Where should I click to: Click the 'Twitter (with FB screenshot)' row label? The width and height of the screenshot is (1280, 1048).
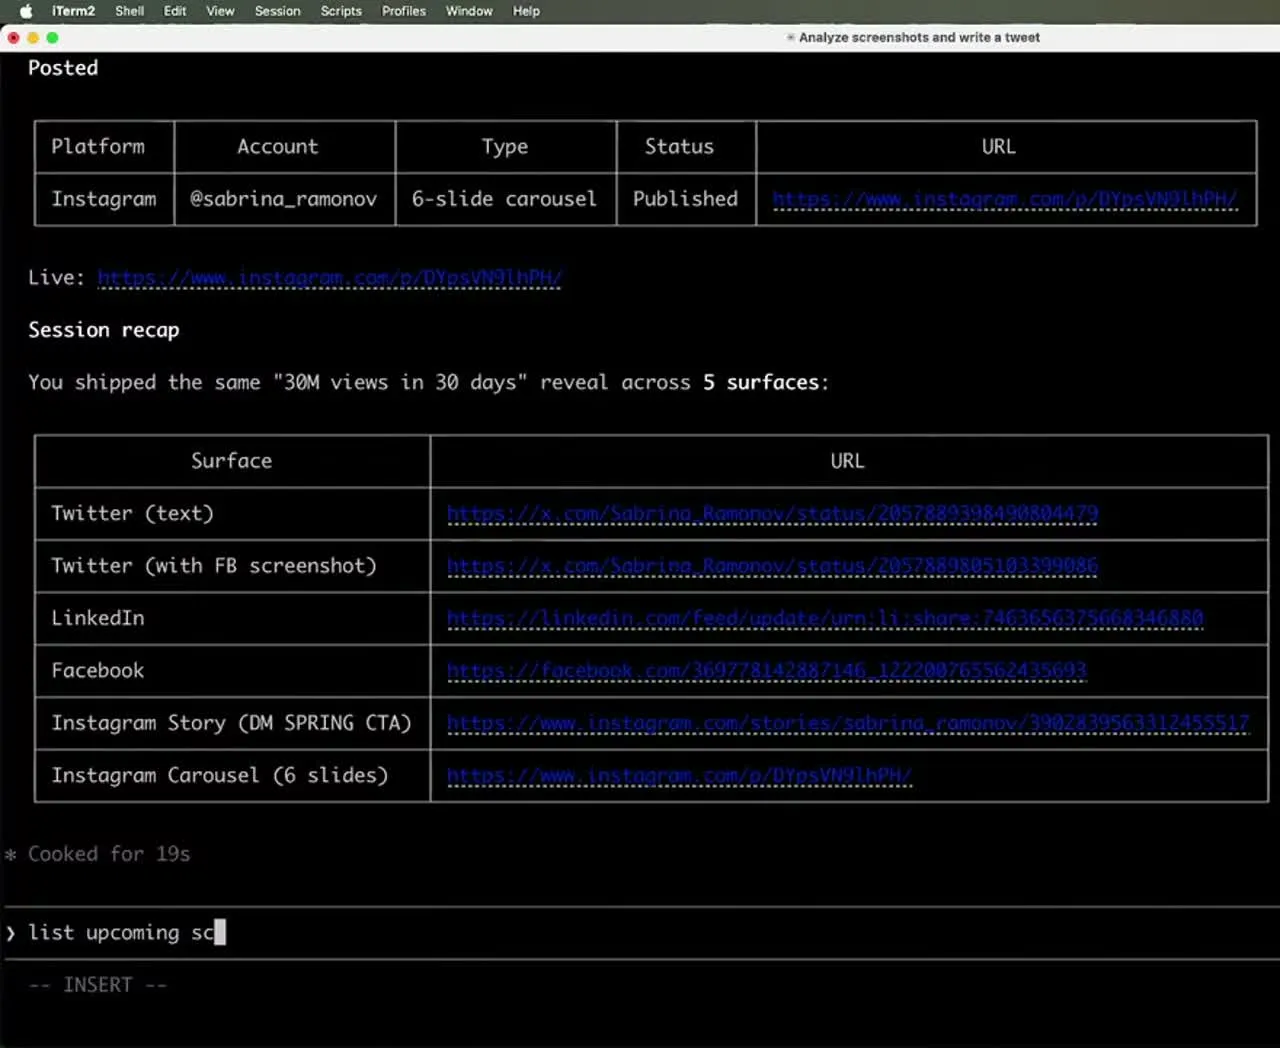coord(214,566)
